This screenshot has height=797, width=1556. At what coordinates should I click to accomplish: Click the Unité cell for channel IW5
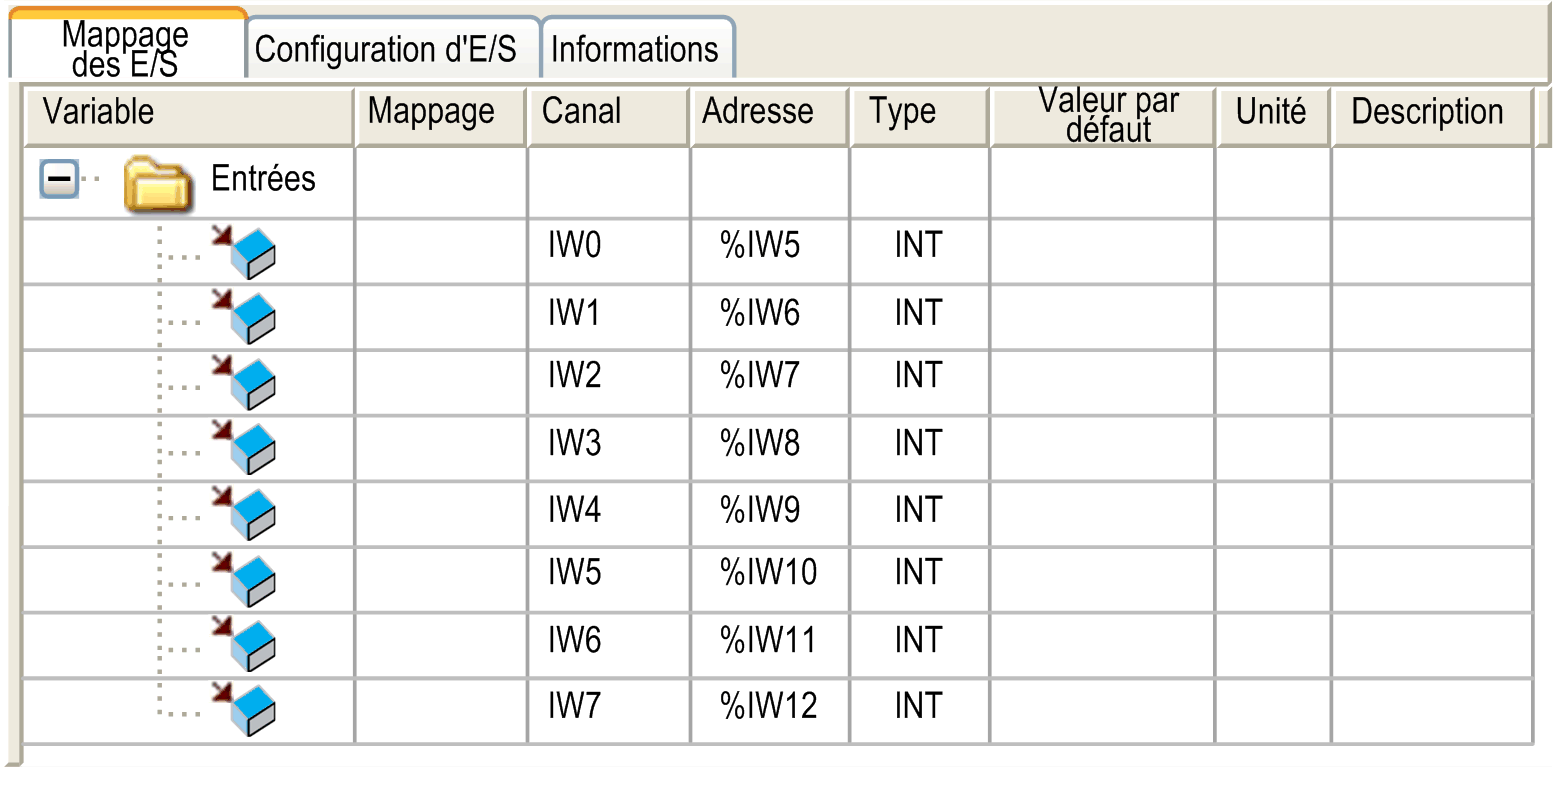point(1272,579)
